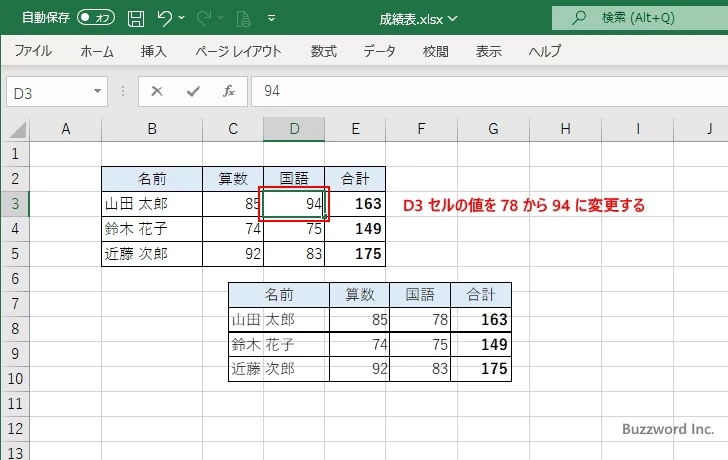
Task: Open the Customize Quick Access Toolbar dropdown
Action: click(270, 17)
